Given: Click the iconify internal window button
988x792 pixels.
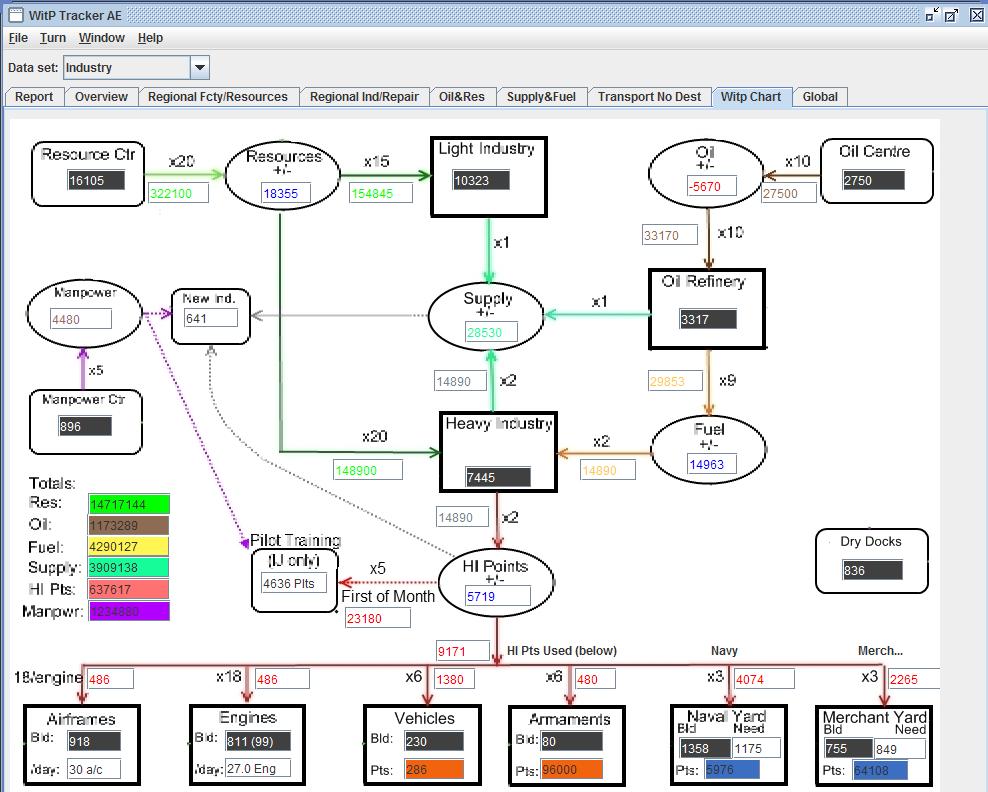Looking at the screenshot, I should [931, 14].
